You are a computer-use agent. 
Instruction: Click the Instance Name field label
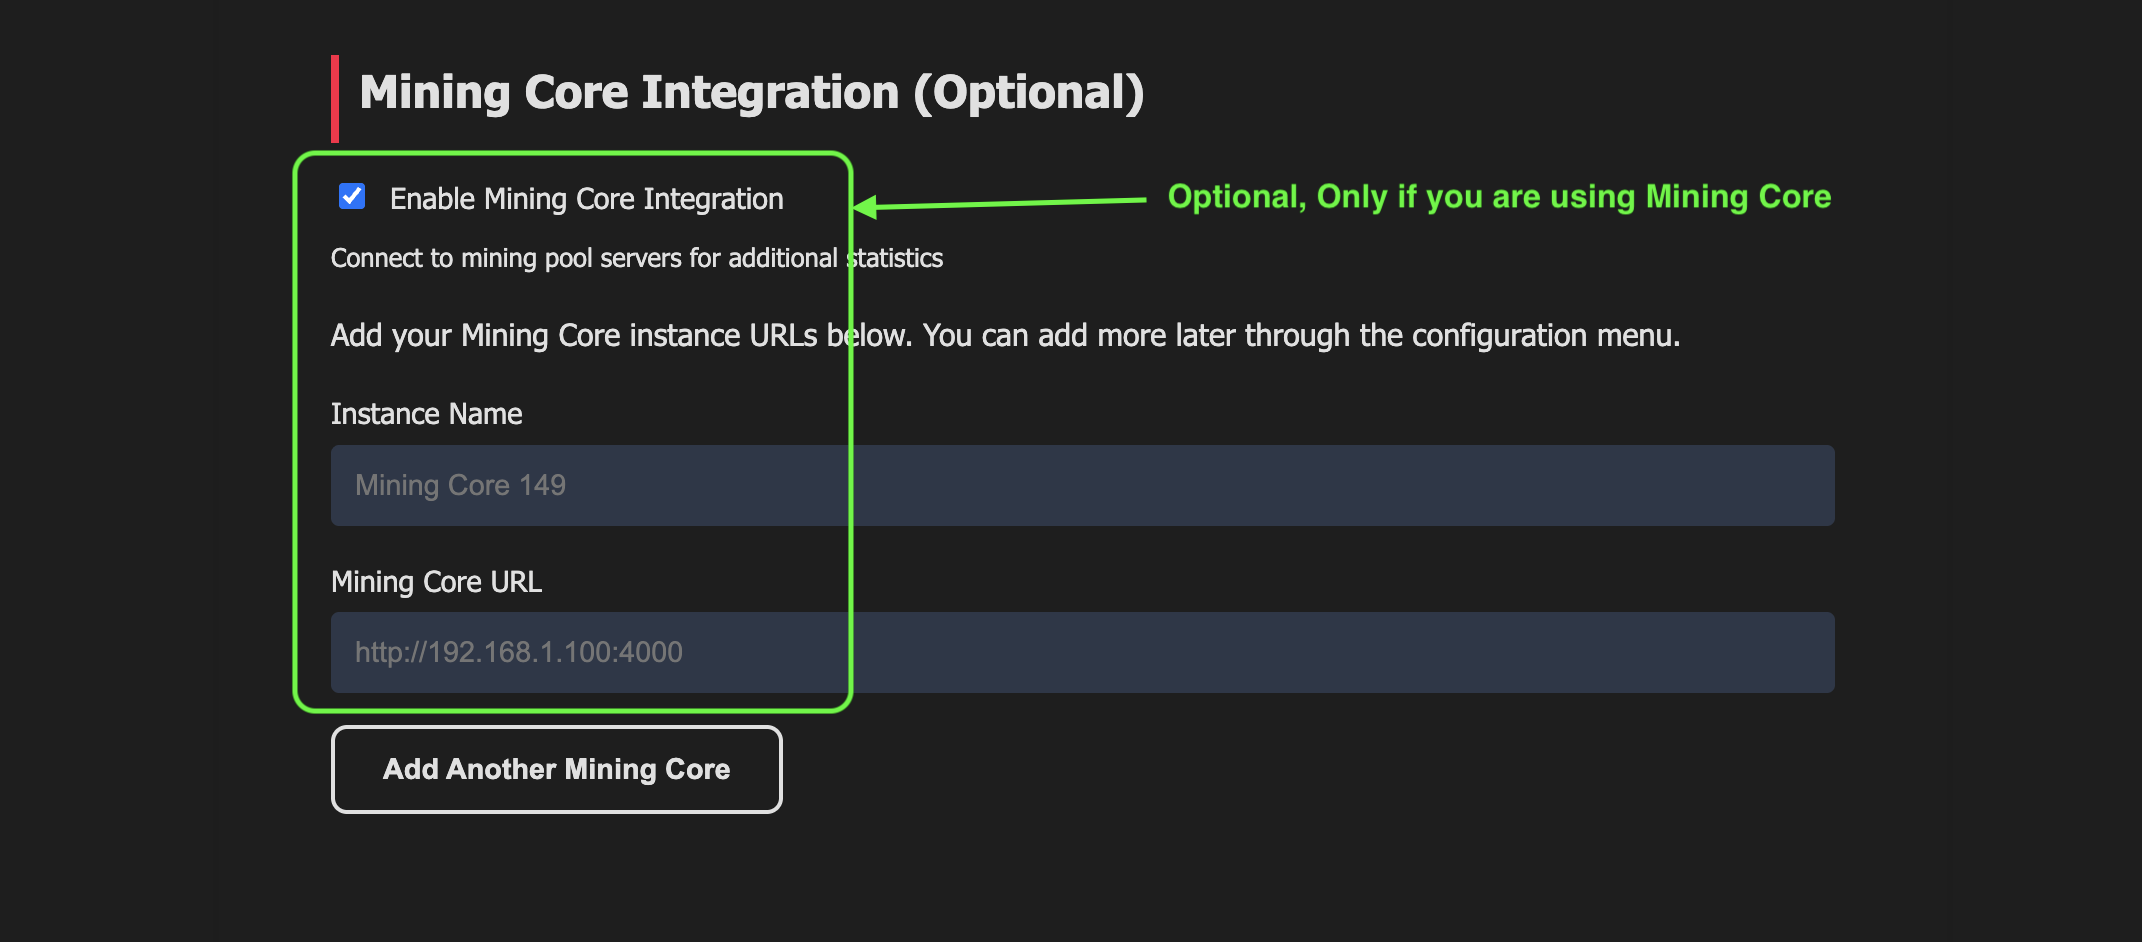[x=426, y=414]
